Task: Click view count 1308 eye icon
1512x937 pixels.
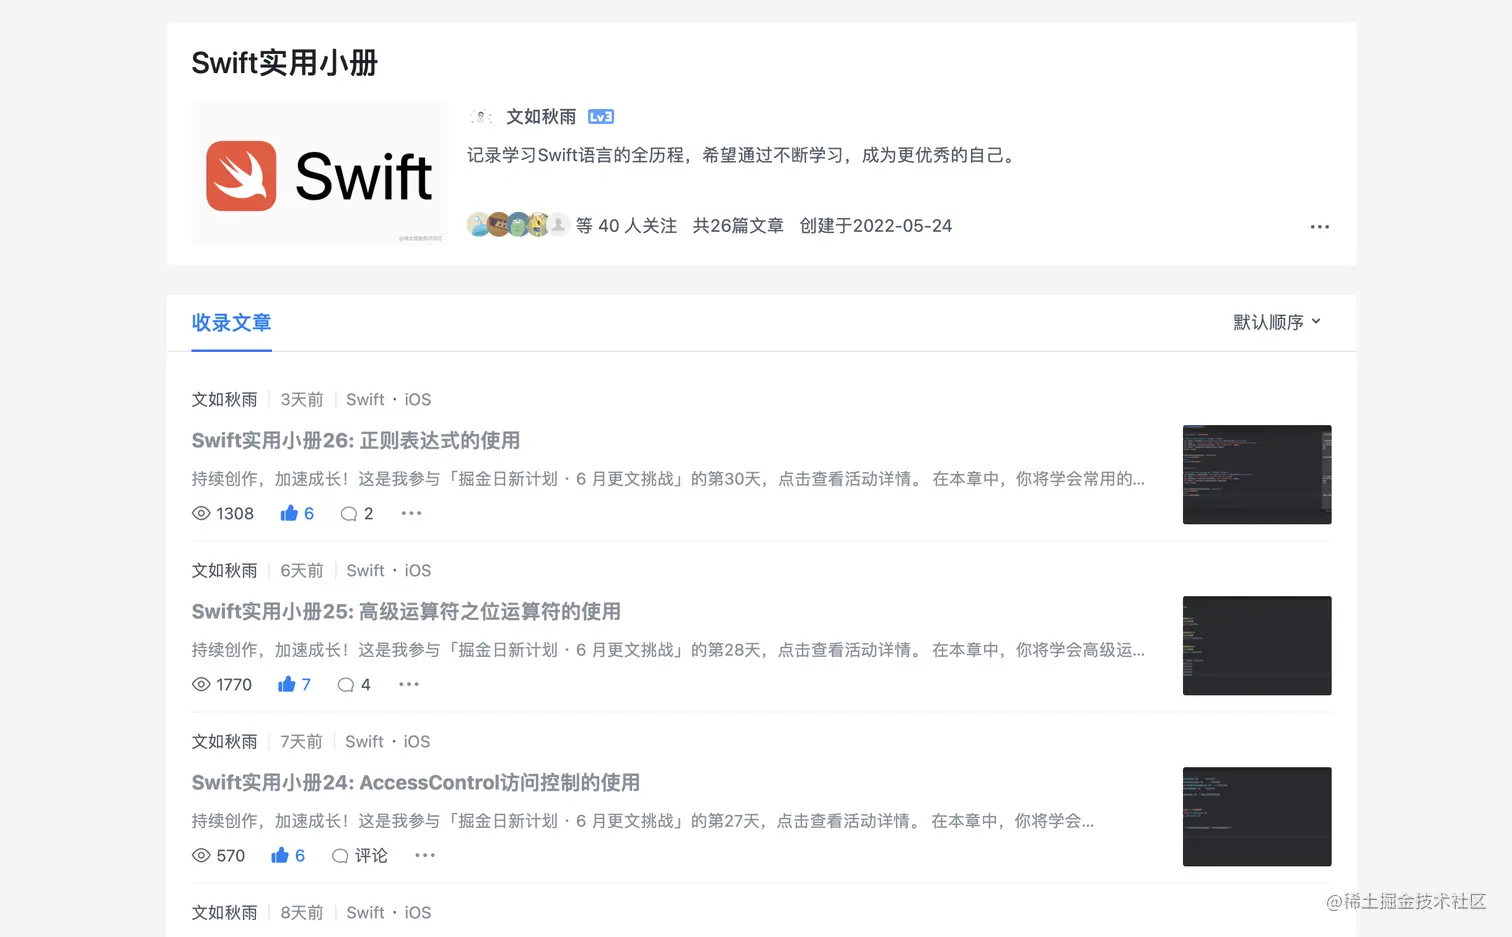Action: (201, 513)
